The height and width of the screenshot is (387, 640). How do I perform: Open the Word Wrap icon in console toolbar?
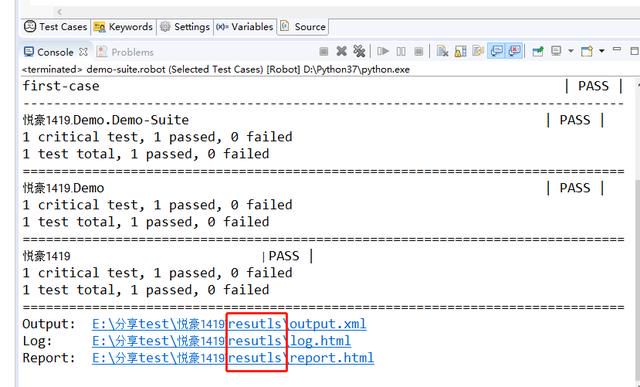point(478,51)
